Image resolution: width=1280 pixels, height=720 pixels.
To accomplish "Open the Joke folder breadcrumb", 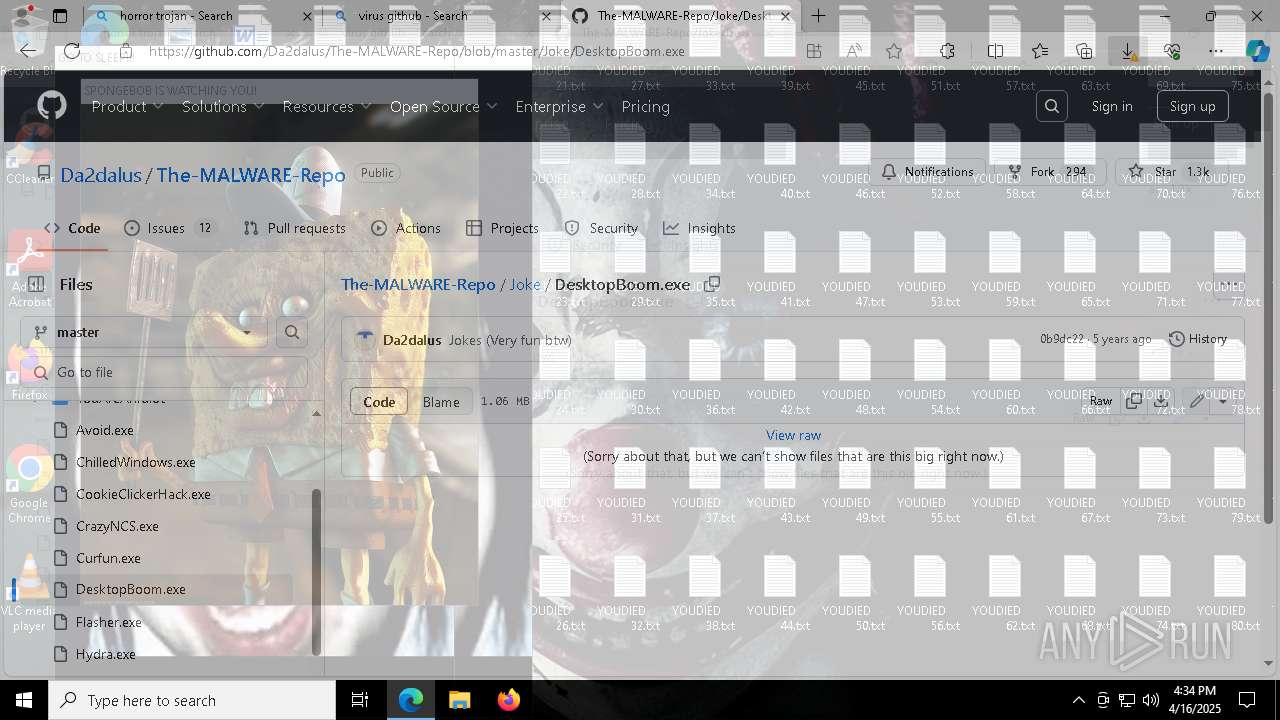I will (x=524, y=284).
